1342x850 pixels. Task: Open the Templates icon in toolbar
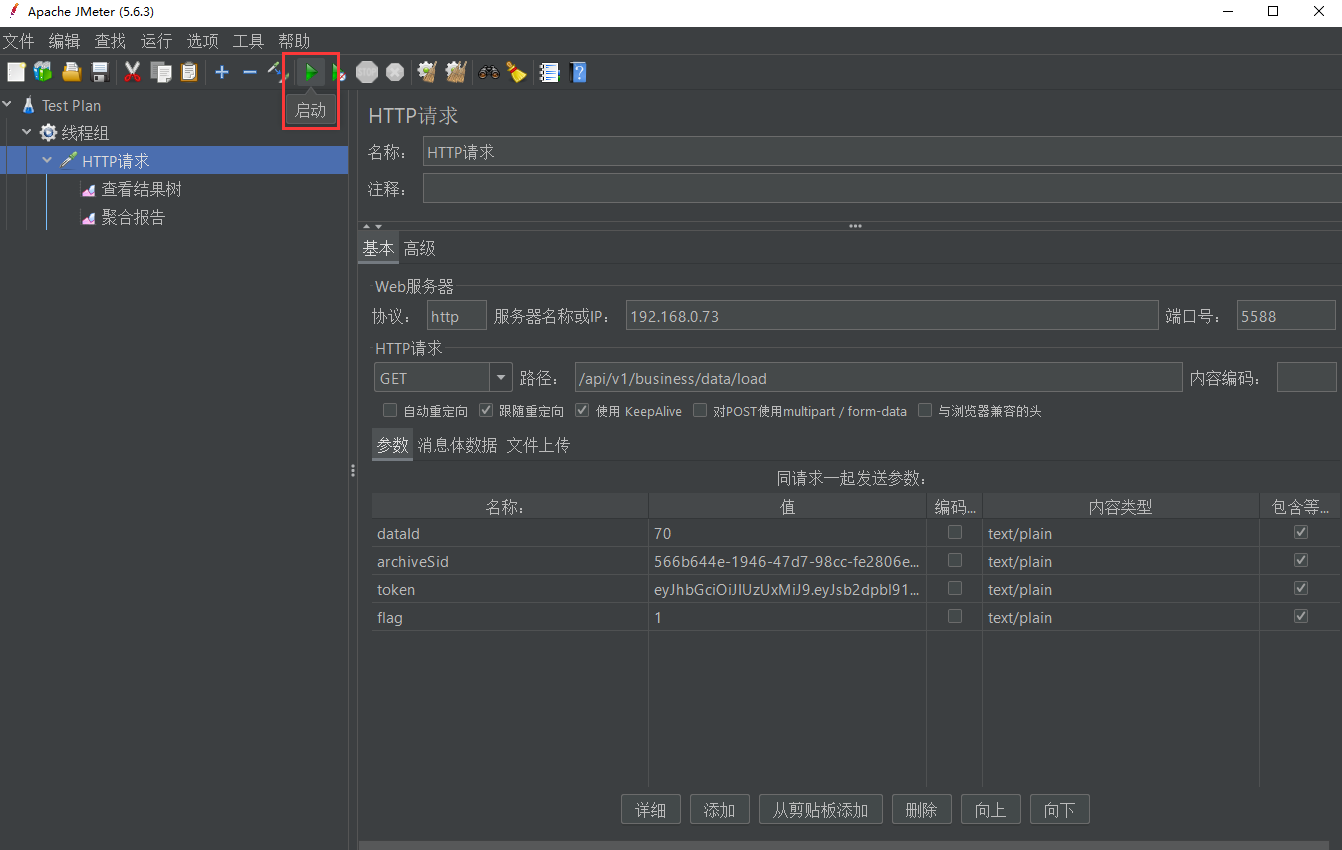[42, 72]
